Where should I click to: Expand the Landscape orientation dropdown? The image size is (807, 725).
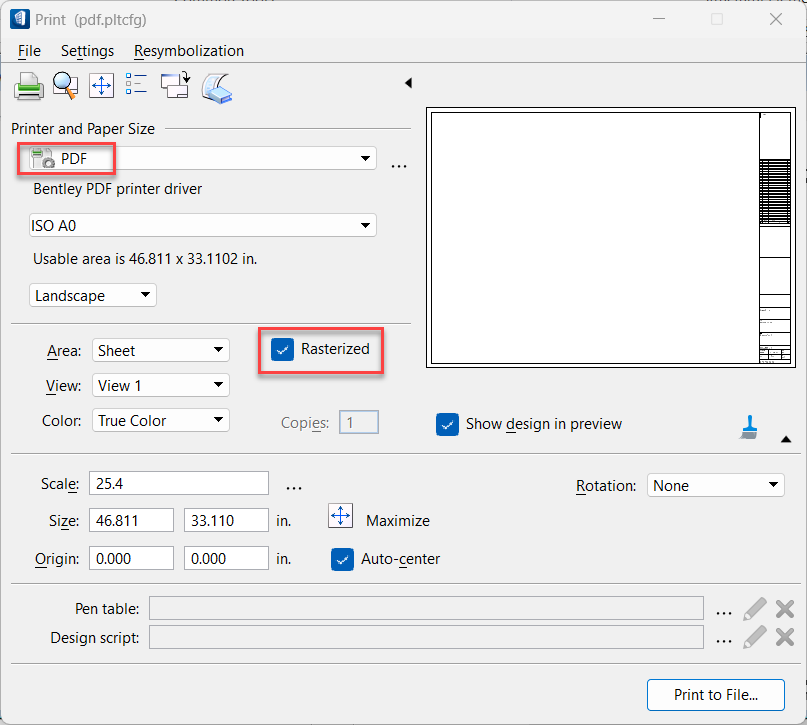tap(93, 295)
